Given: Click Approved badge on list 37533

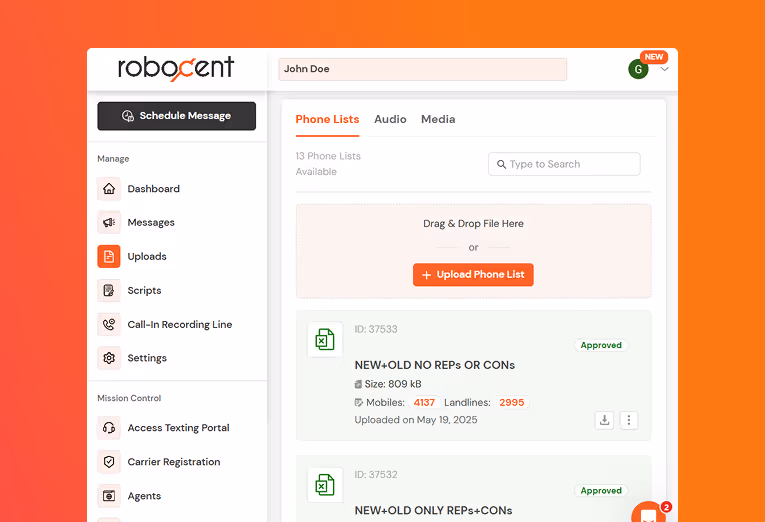Looking at the screenshot, I should coord(601,345).
